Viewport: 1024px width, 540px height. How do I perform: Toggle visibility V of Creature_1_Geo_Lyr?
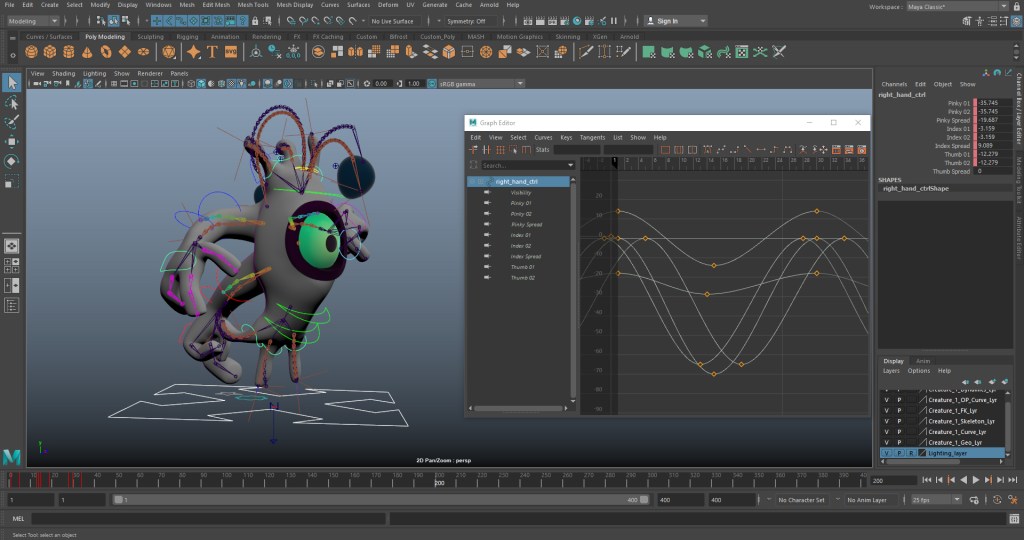click(886, 442)
